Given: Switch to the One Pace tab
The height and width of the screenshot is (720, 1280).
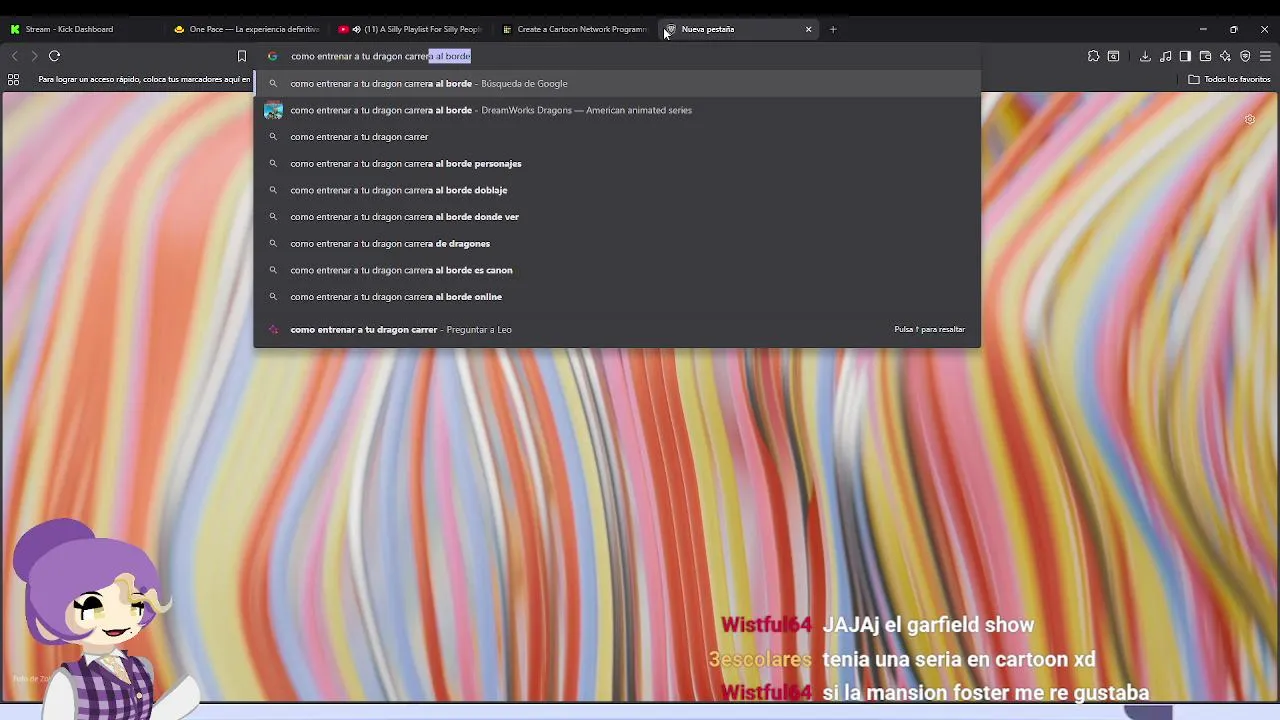Looking at the screenshot, I should point(246,29).
